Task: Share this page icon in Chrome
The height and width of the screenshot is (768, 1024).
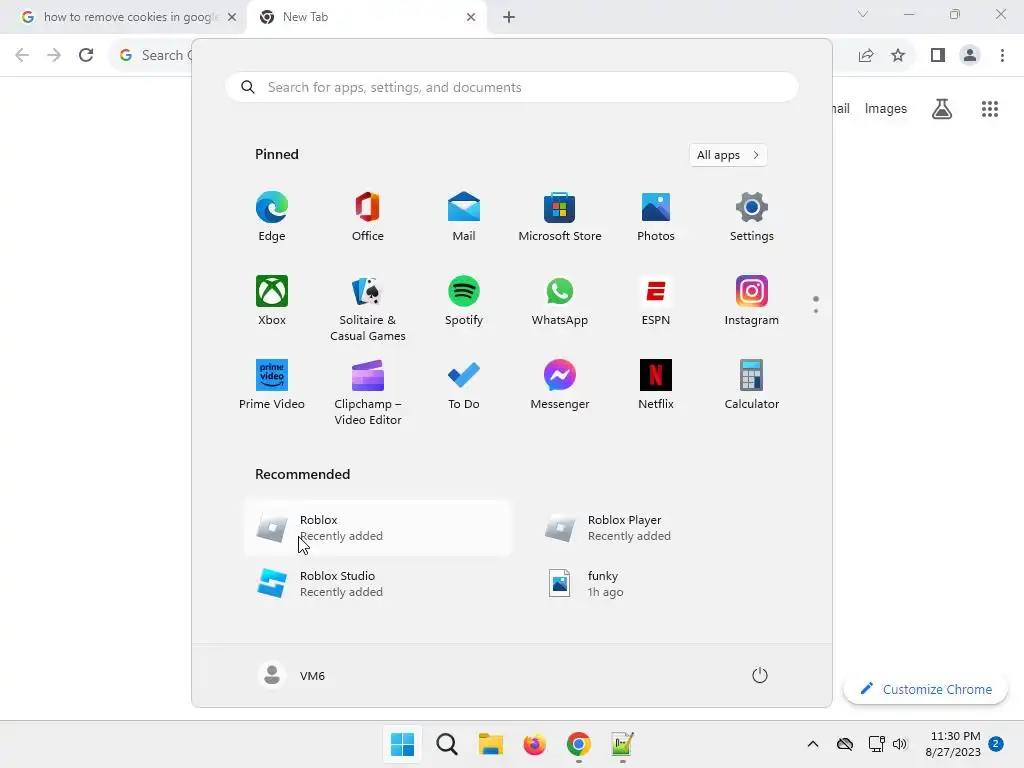Action: 866,55
